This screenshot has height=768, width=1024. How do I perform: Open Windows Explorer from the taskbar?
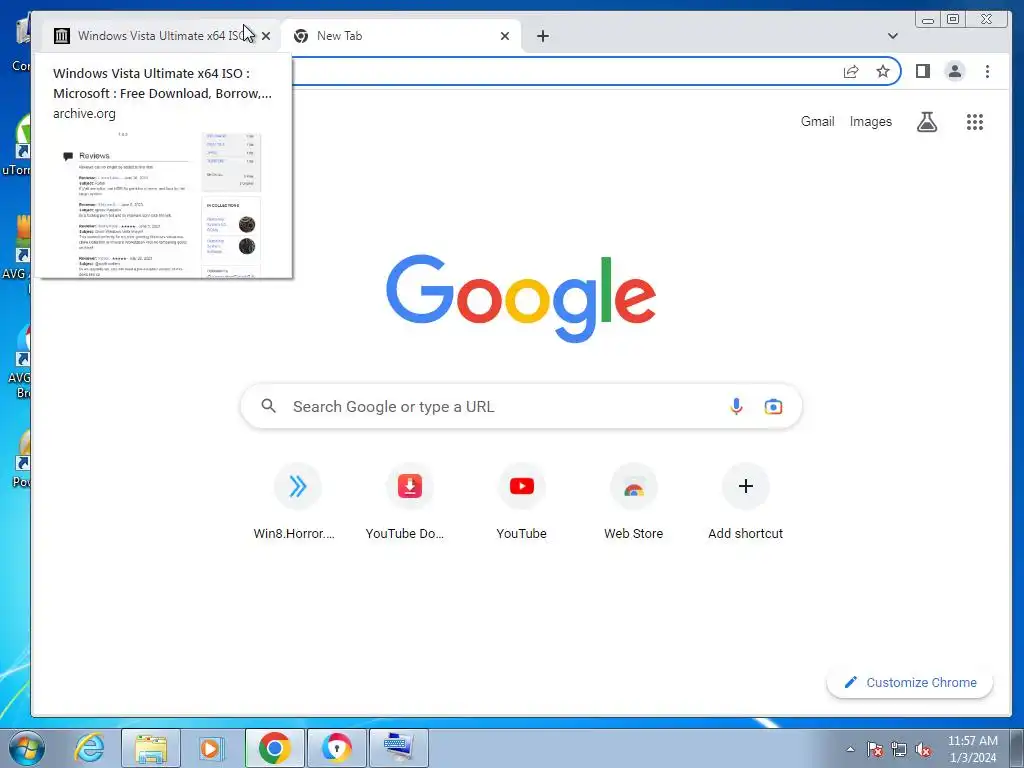(x=151, y=748)
